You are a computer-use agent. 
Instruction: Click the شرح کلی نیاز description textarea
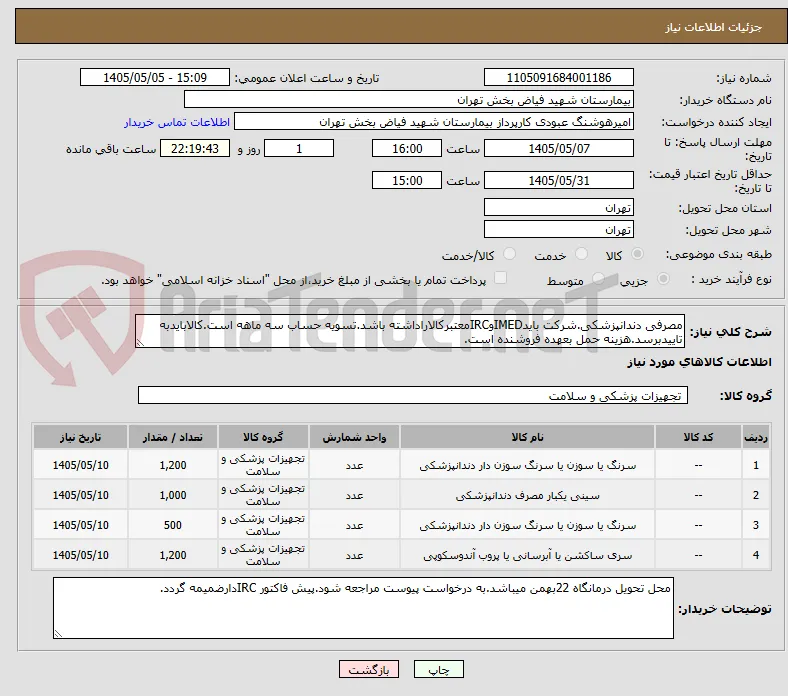[410, 331]
